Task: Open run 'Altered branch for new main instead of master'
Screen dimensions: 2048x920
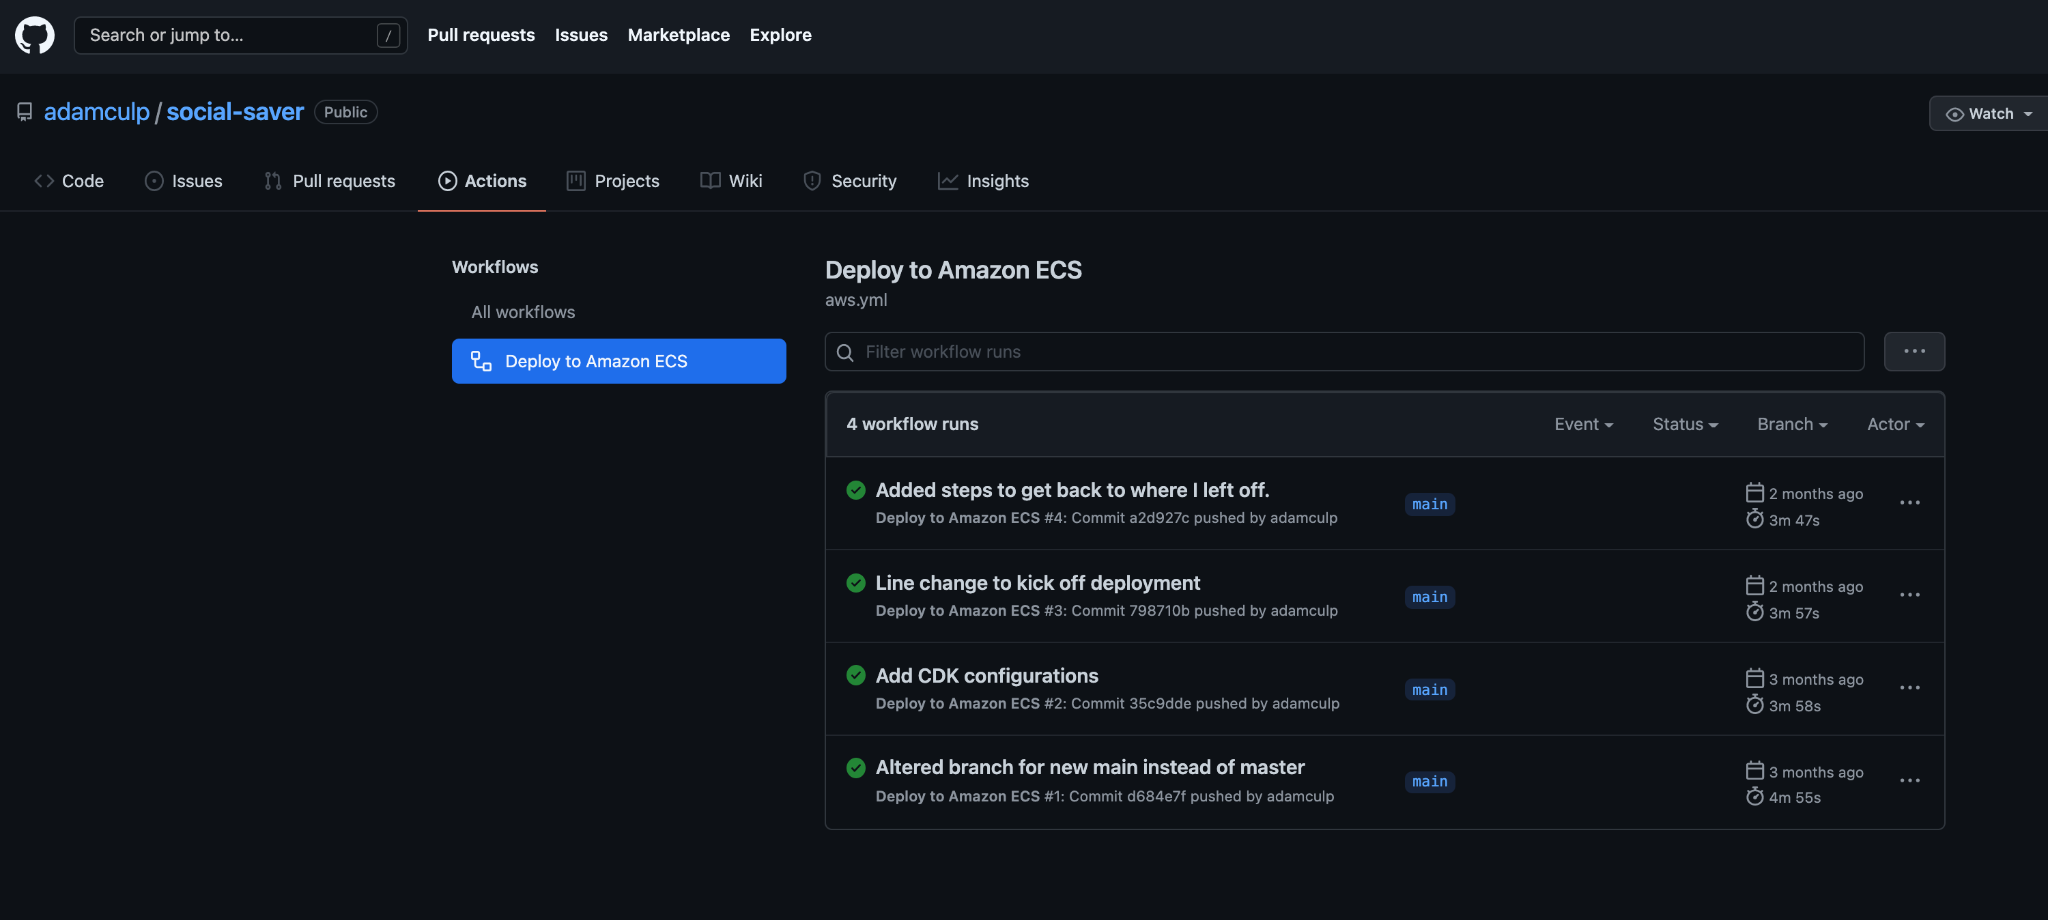Action: [1090, 767]
